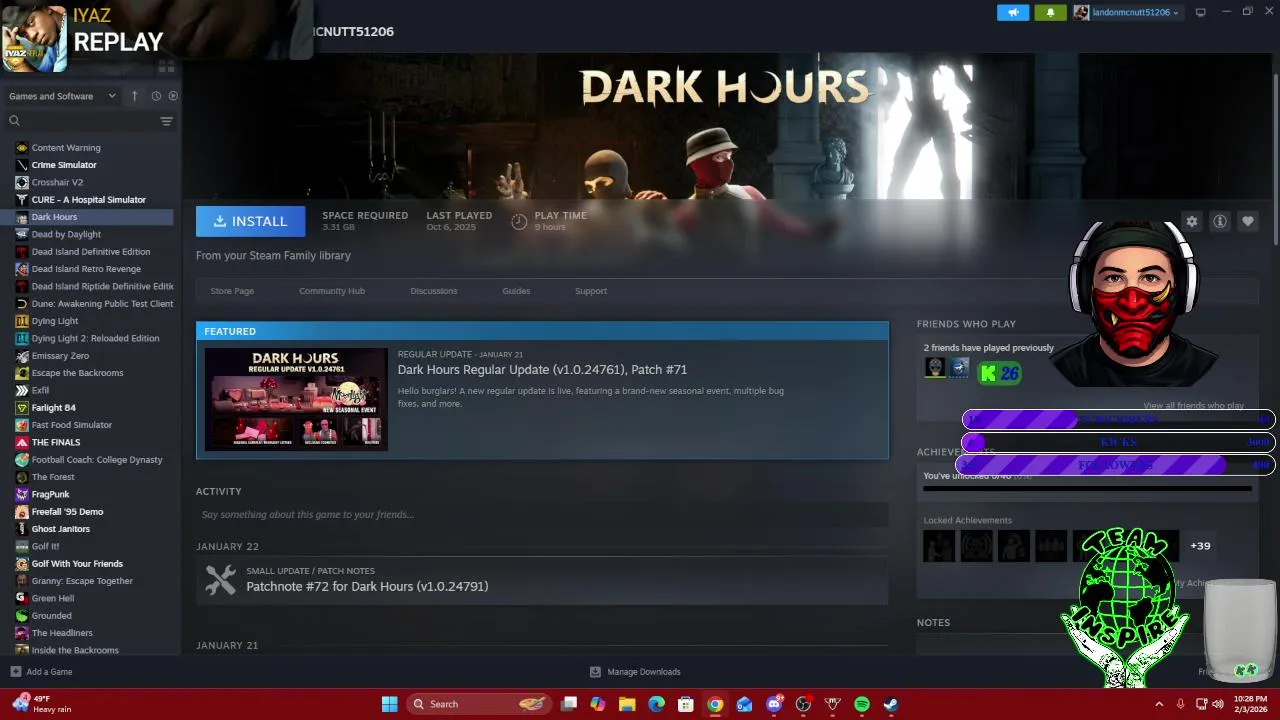Open Spotify from the taskbar
This screenshot has height=720, width=1280.
tap(862, 704)
